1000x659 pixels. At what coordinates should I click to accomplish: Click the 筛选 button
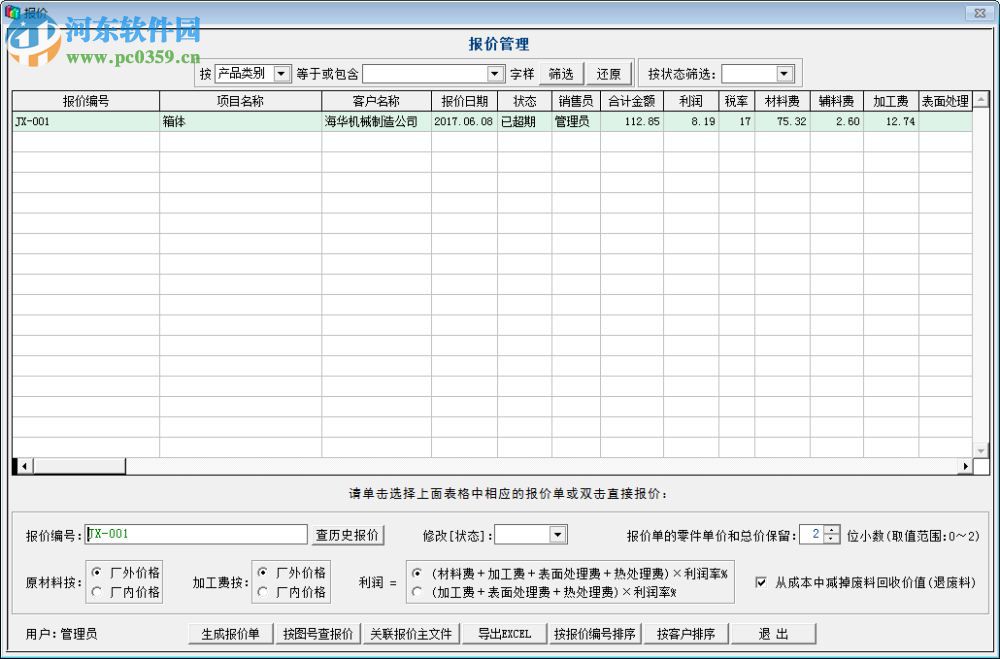pyautogui.click(x=561, y=73)
